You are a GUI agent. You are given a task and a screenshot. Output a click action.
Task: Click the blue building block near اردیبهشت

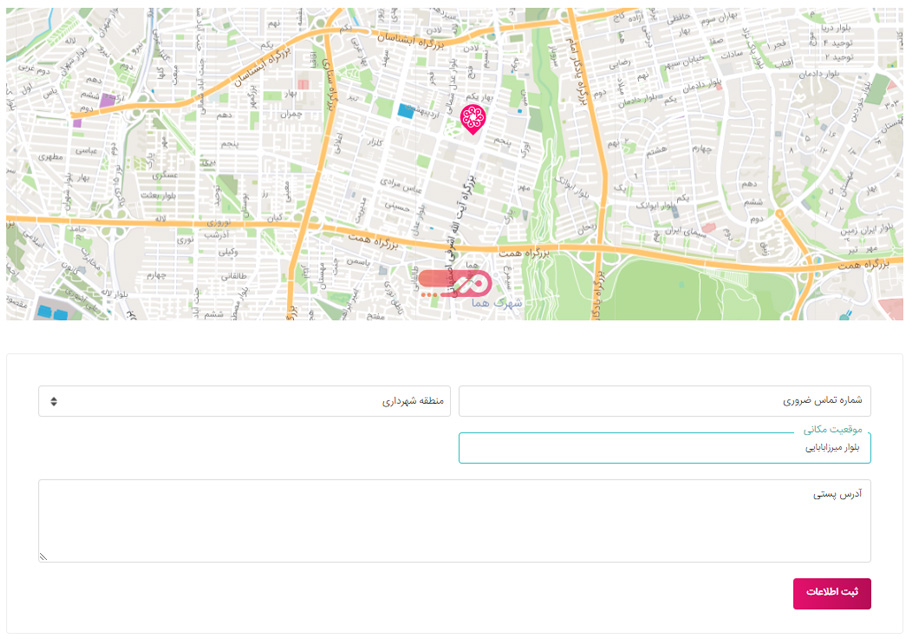pyautogui.click(x=406, y=111)
